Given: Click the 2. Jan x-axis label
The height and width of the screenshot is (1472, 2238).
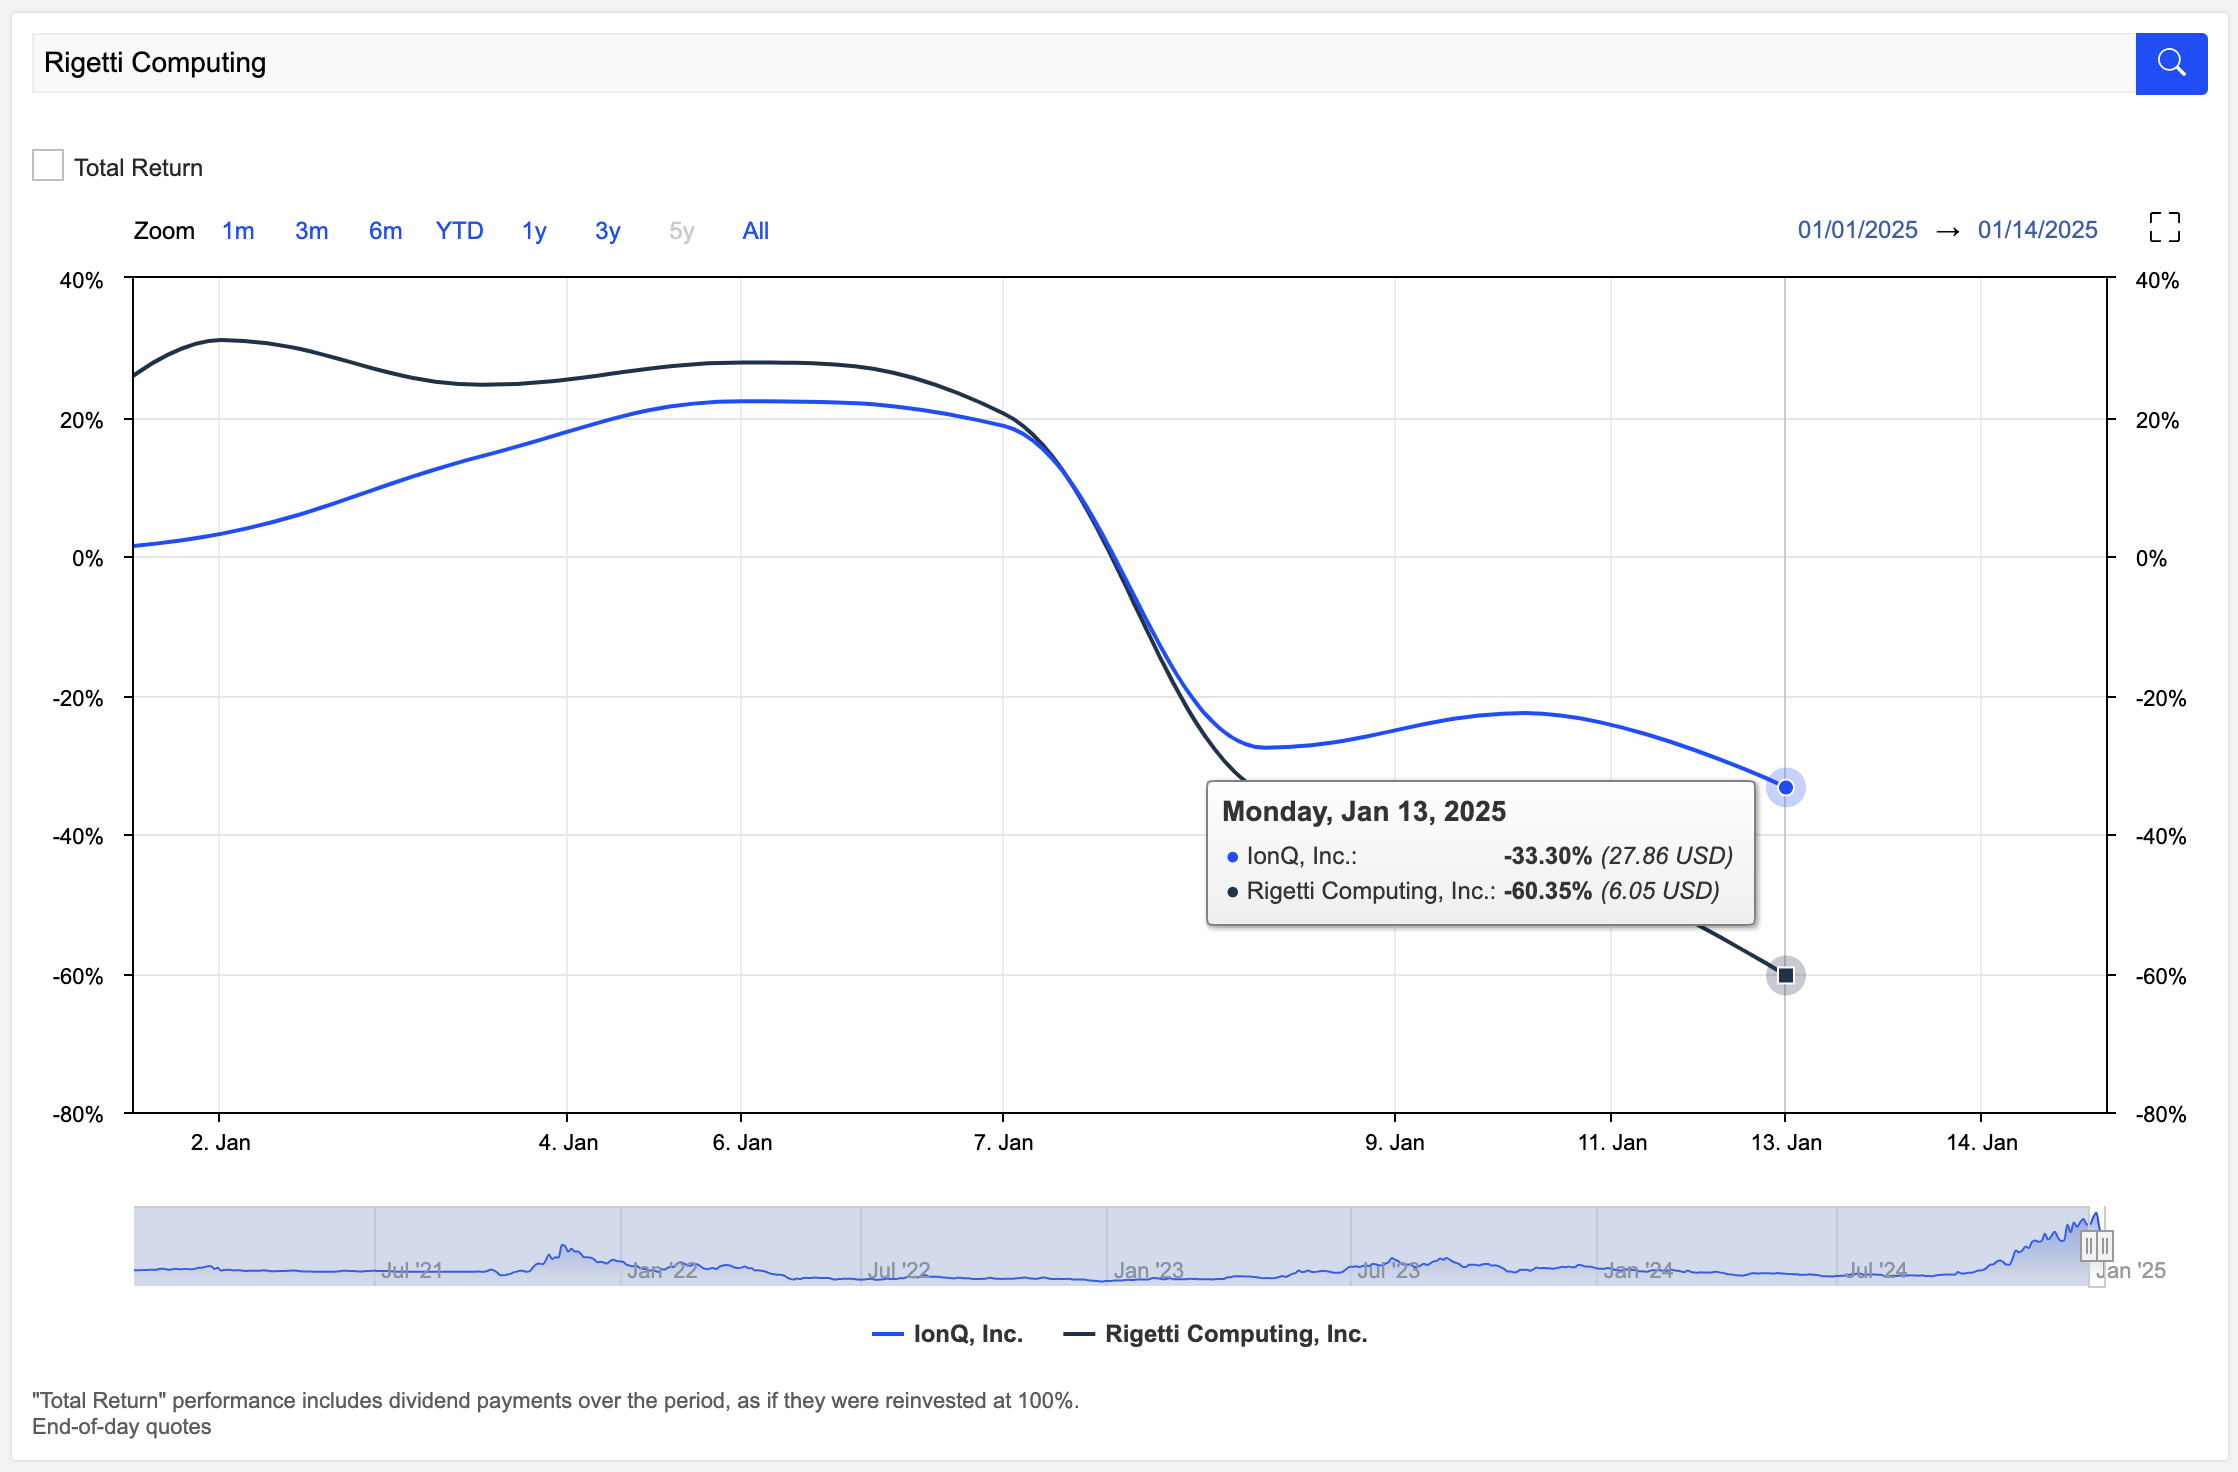Looking at the screenshot, I should (x=221, y=1143).
